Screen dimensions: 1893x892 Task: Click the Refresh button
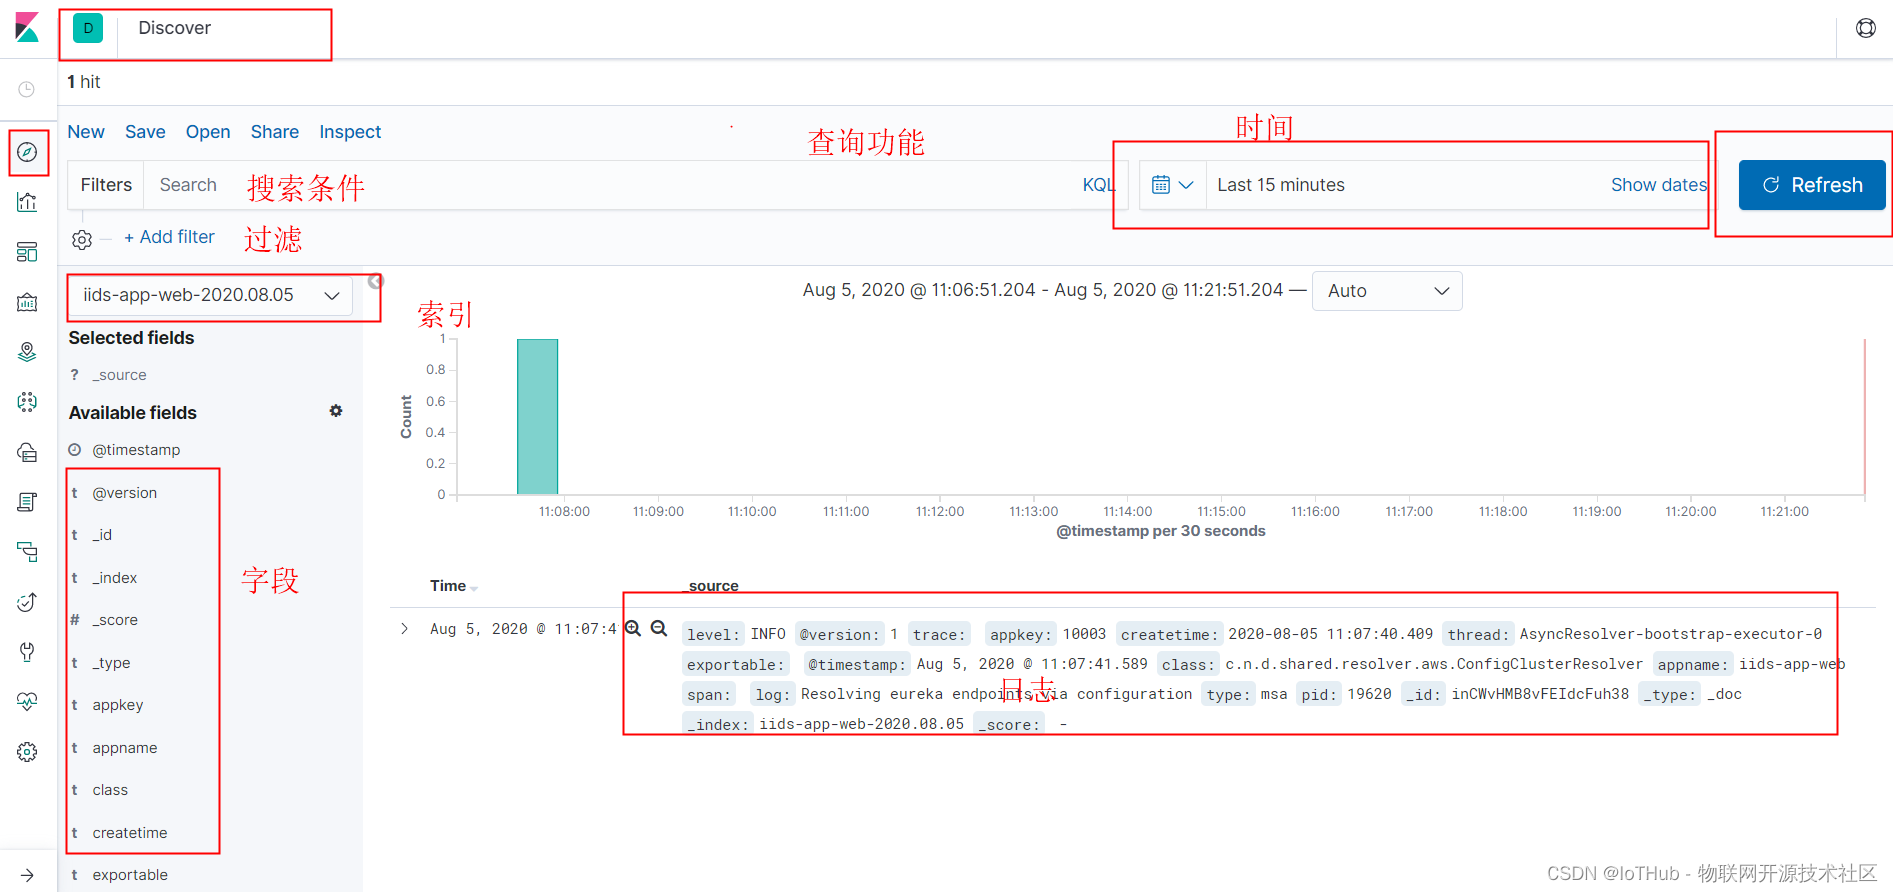1812,185
